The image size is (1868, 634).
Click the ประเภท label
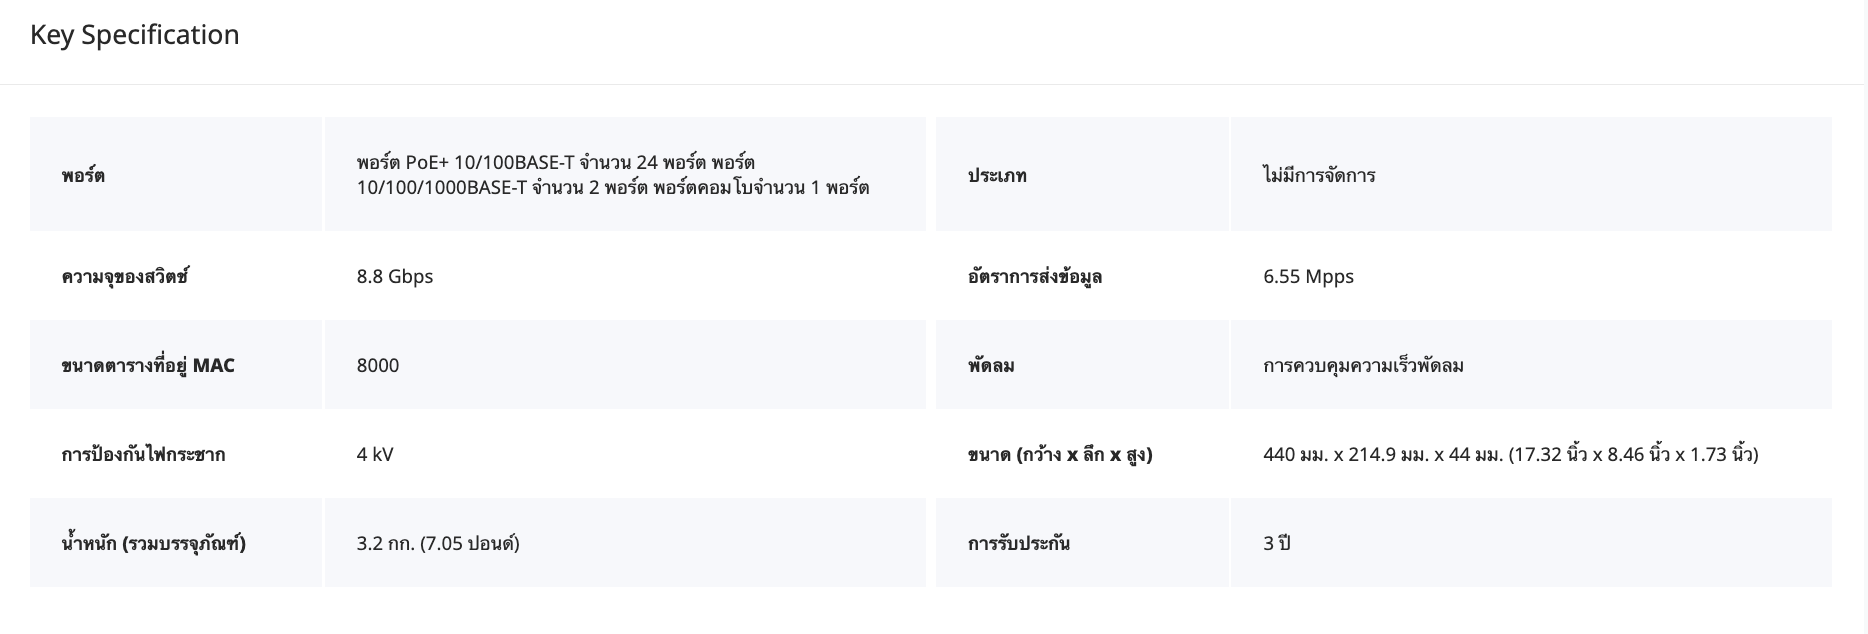click(997, 175)
